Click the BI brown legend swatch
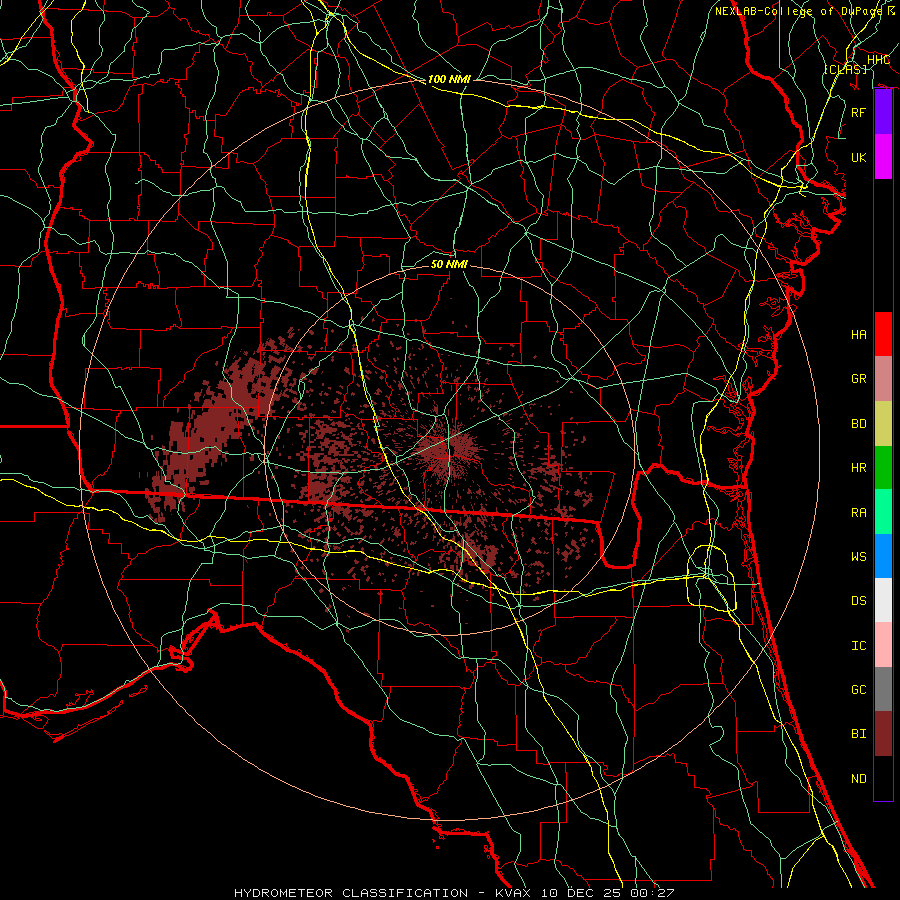 [883, 734]
